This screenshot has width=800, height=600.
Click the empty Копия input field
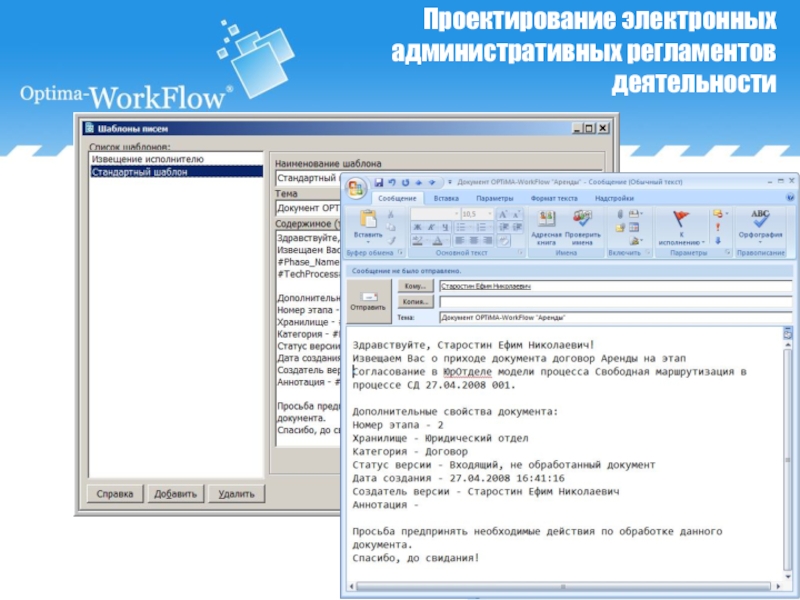[616, 302]
